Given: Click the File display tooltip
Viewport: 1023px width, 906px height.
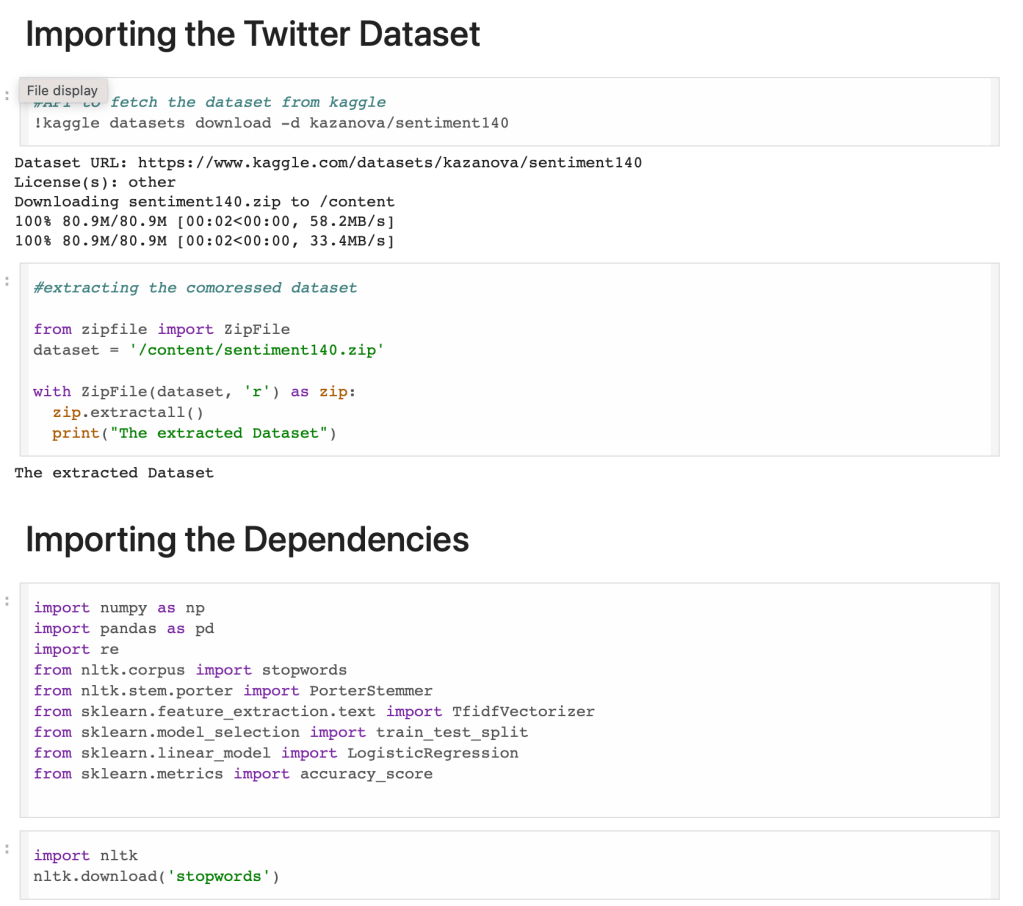Looking at the screenshot, I should [x=62, y=90].
